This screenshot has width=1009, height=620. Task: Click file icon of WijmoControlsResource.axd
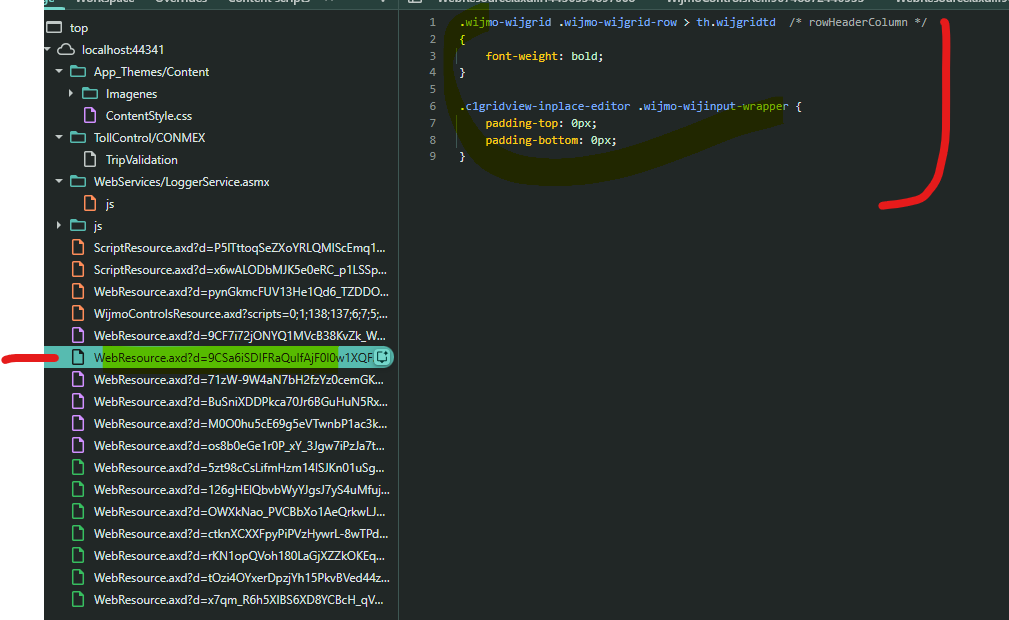[78, 314]
